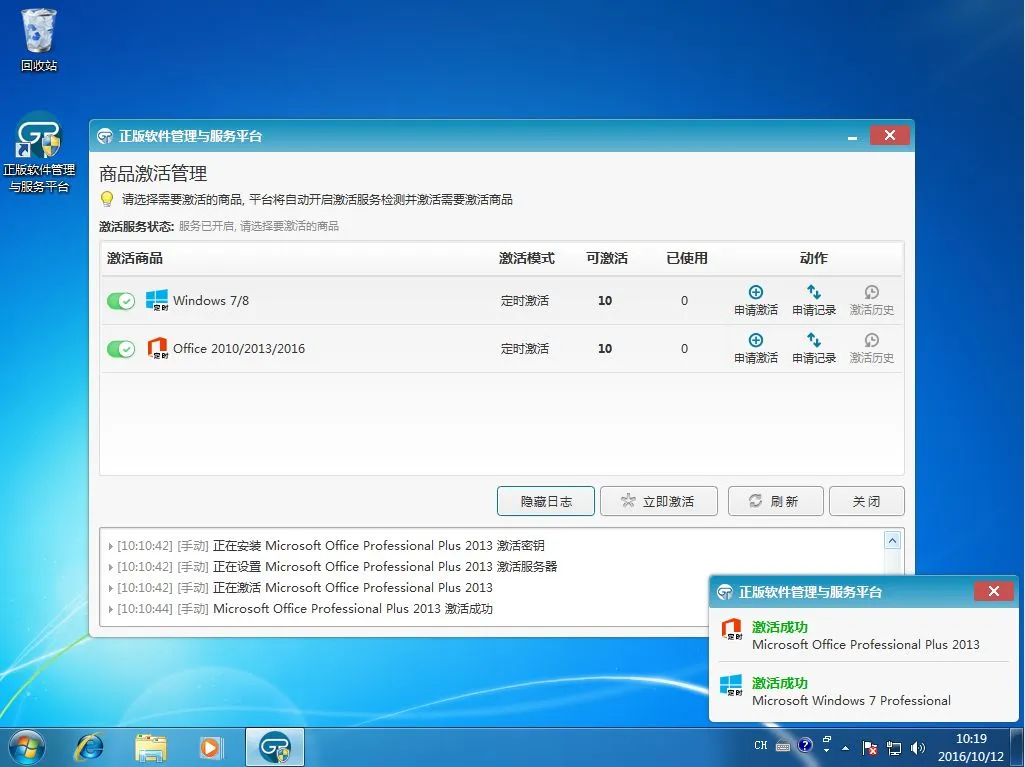Click the 激活模式 column header
1025x767 pixels.
526,258
